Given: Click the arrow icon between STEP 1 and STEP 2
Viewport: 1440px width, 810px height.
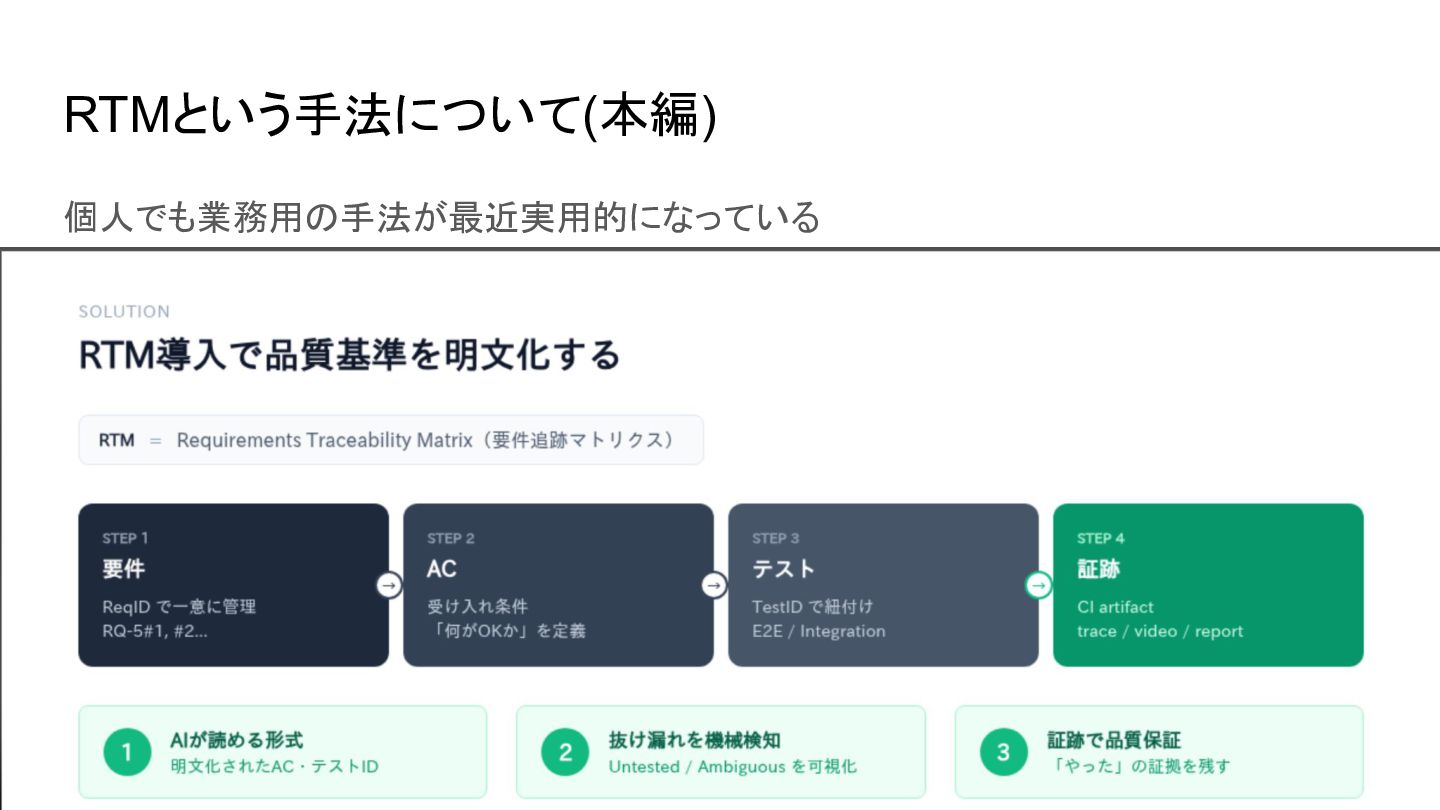Looking at the screenshot, I should [x=389, y=585].
